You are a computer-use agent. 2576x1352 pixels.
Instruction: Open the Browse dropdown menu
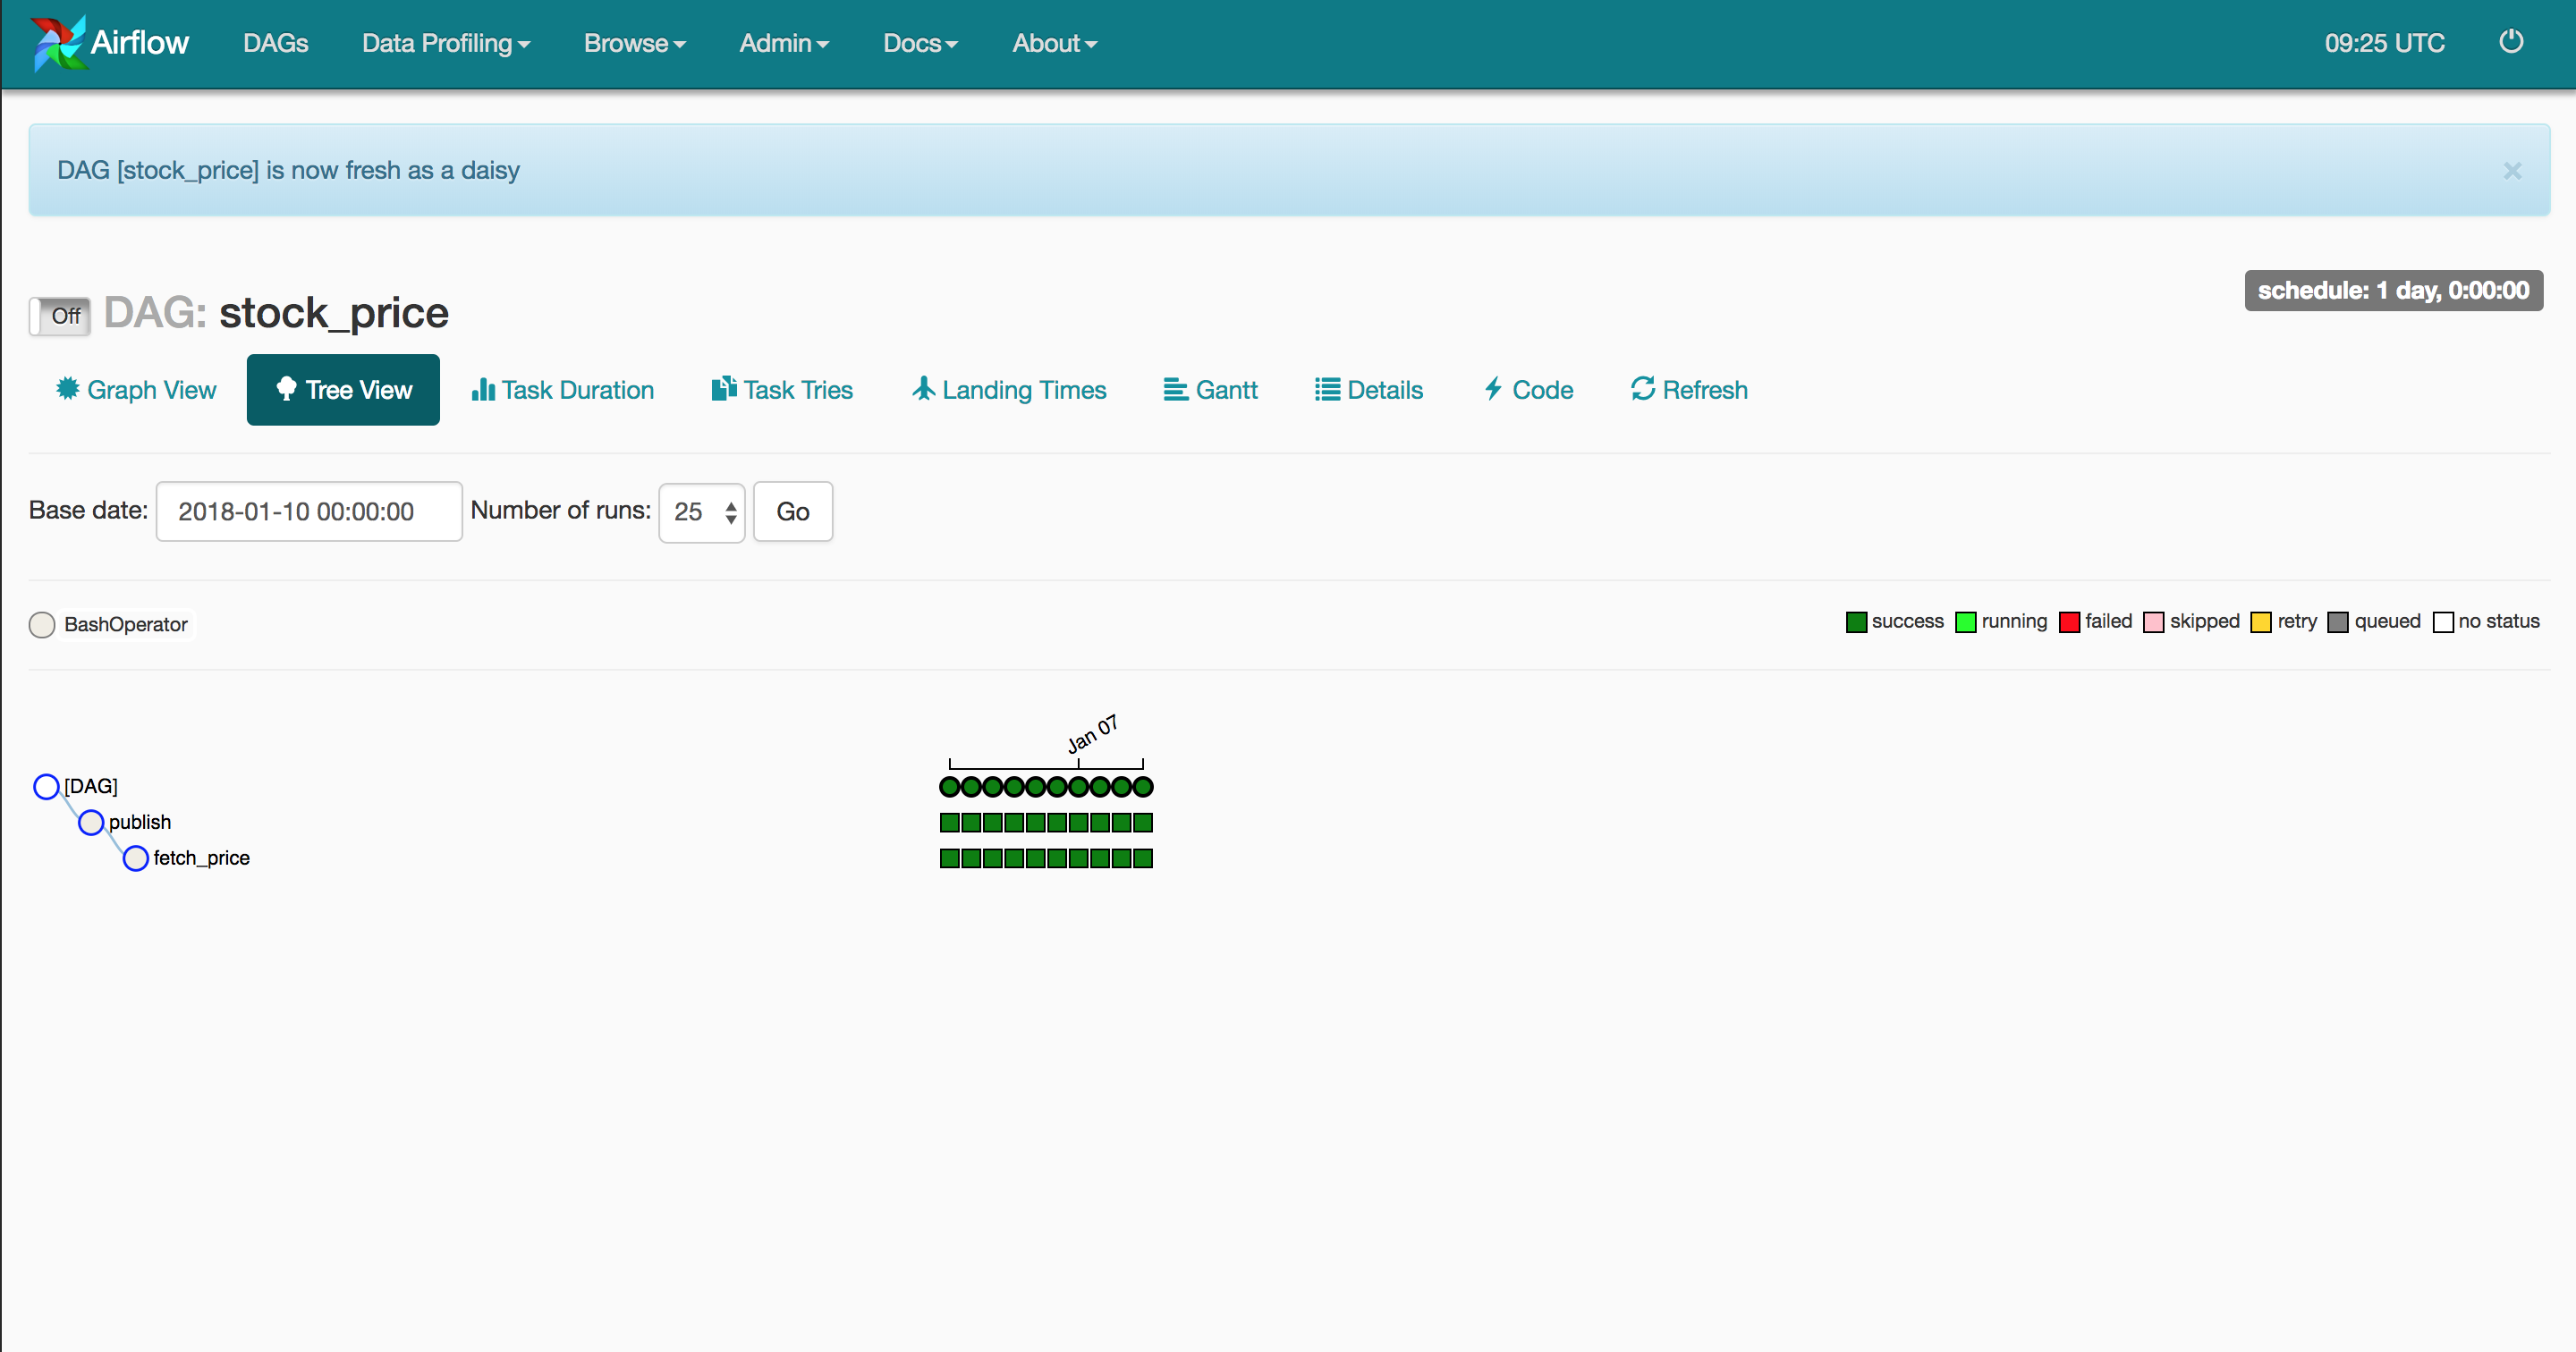(x=634, y=43)
